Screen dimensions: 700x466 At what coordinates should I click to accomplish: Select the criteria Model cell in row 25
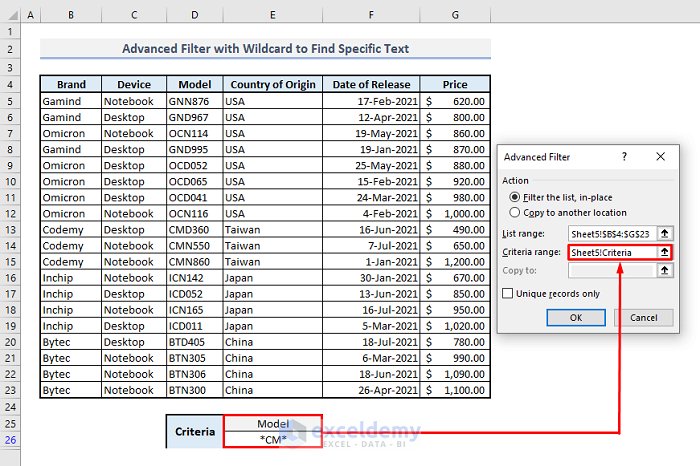[x=272, y=424]
